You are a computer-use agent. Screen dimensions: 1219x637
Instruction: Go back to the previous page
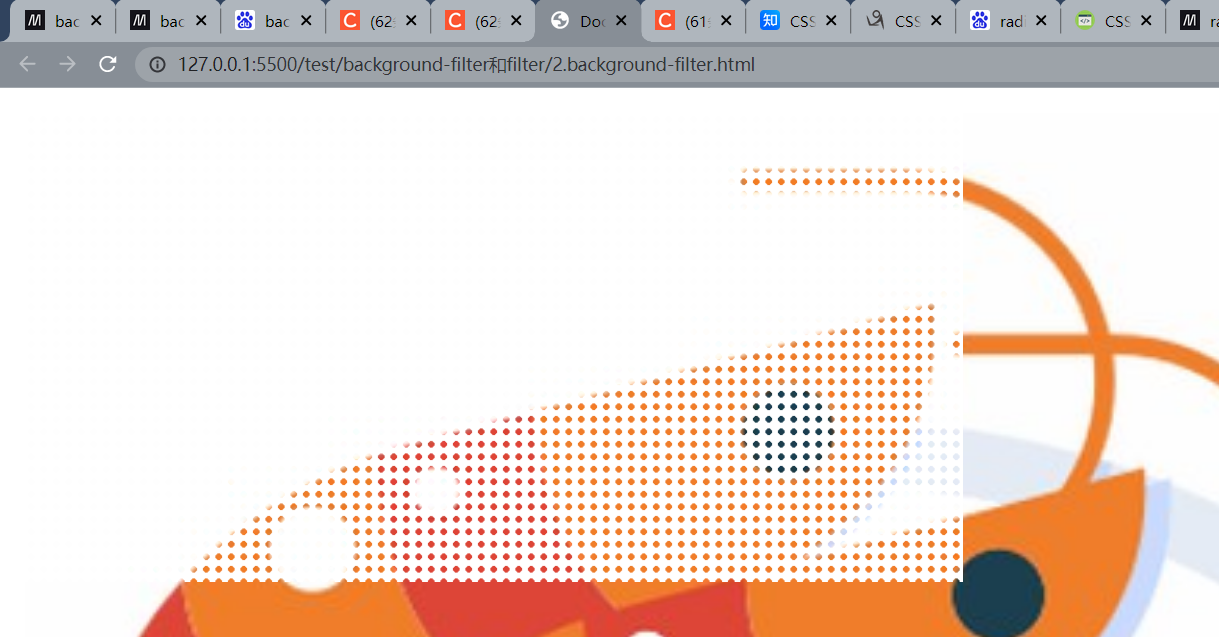[x=27, y=64]
